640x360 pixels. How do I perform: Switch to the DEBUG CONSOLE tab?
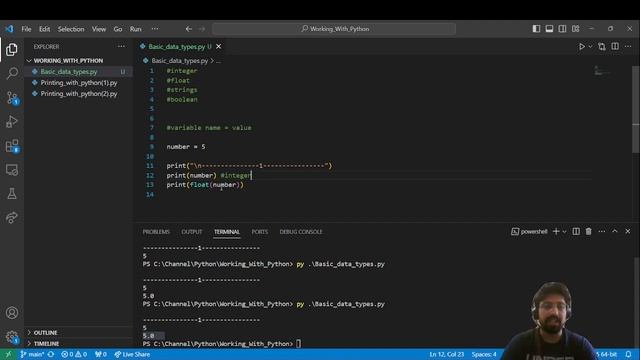coord(301,232)
